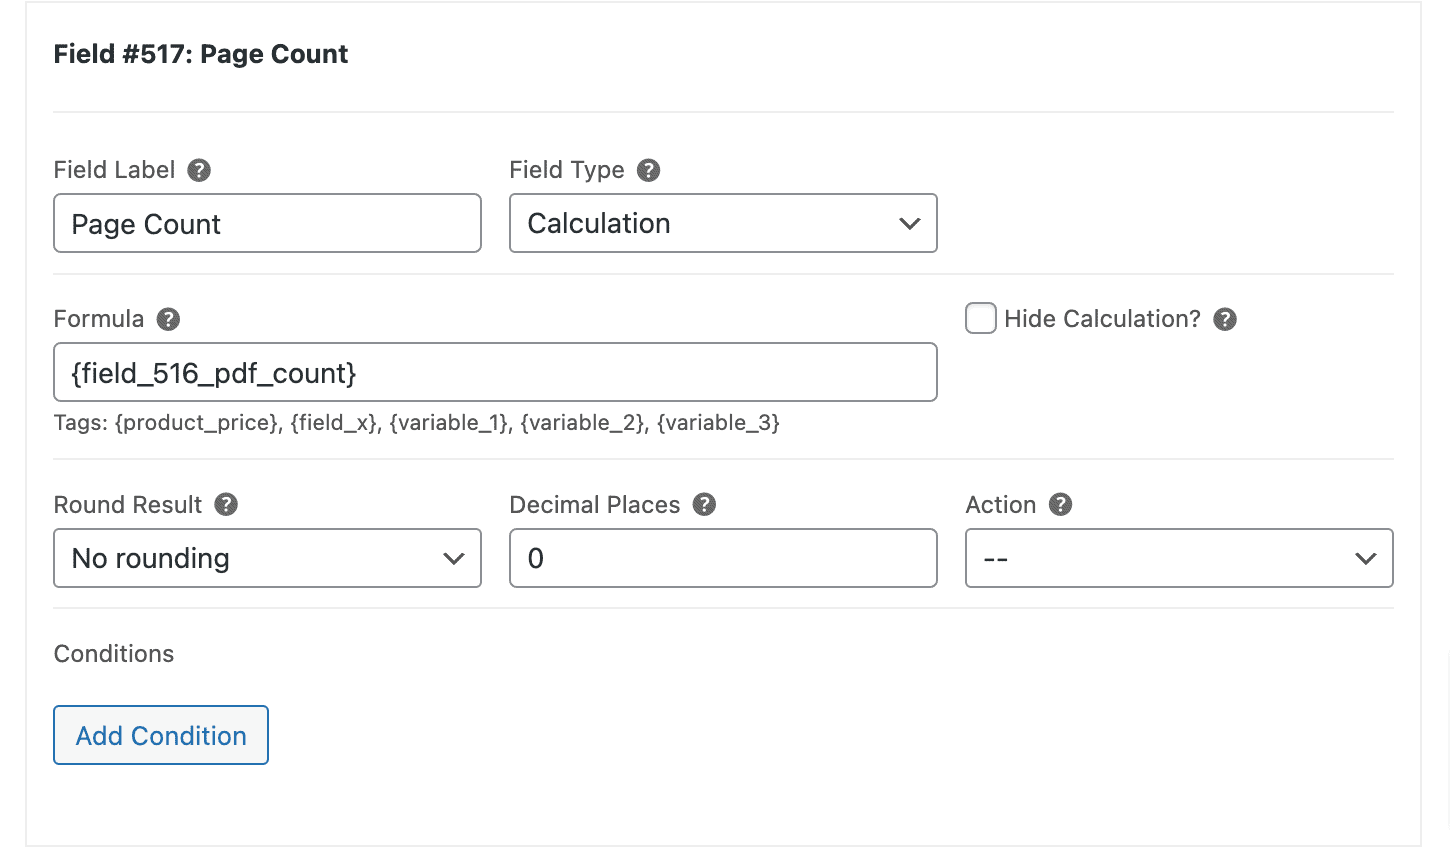This screenshot has height=866, width=1450.
Task: Click the Field Type label text
Action: pos(567,170)
